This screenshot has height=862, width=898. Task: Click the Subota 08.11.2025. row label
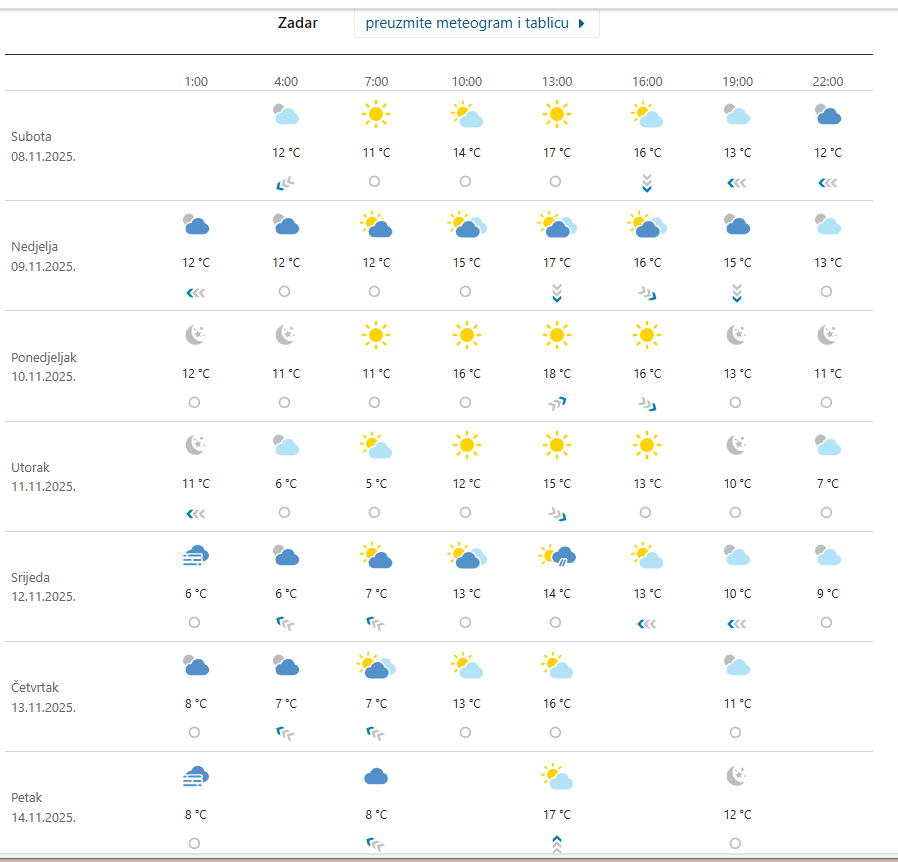(44, 146)
